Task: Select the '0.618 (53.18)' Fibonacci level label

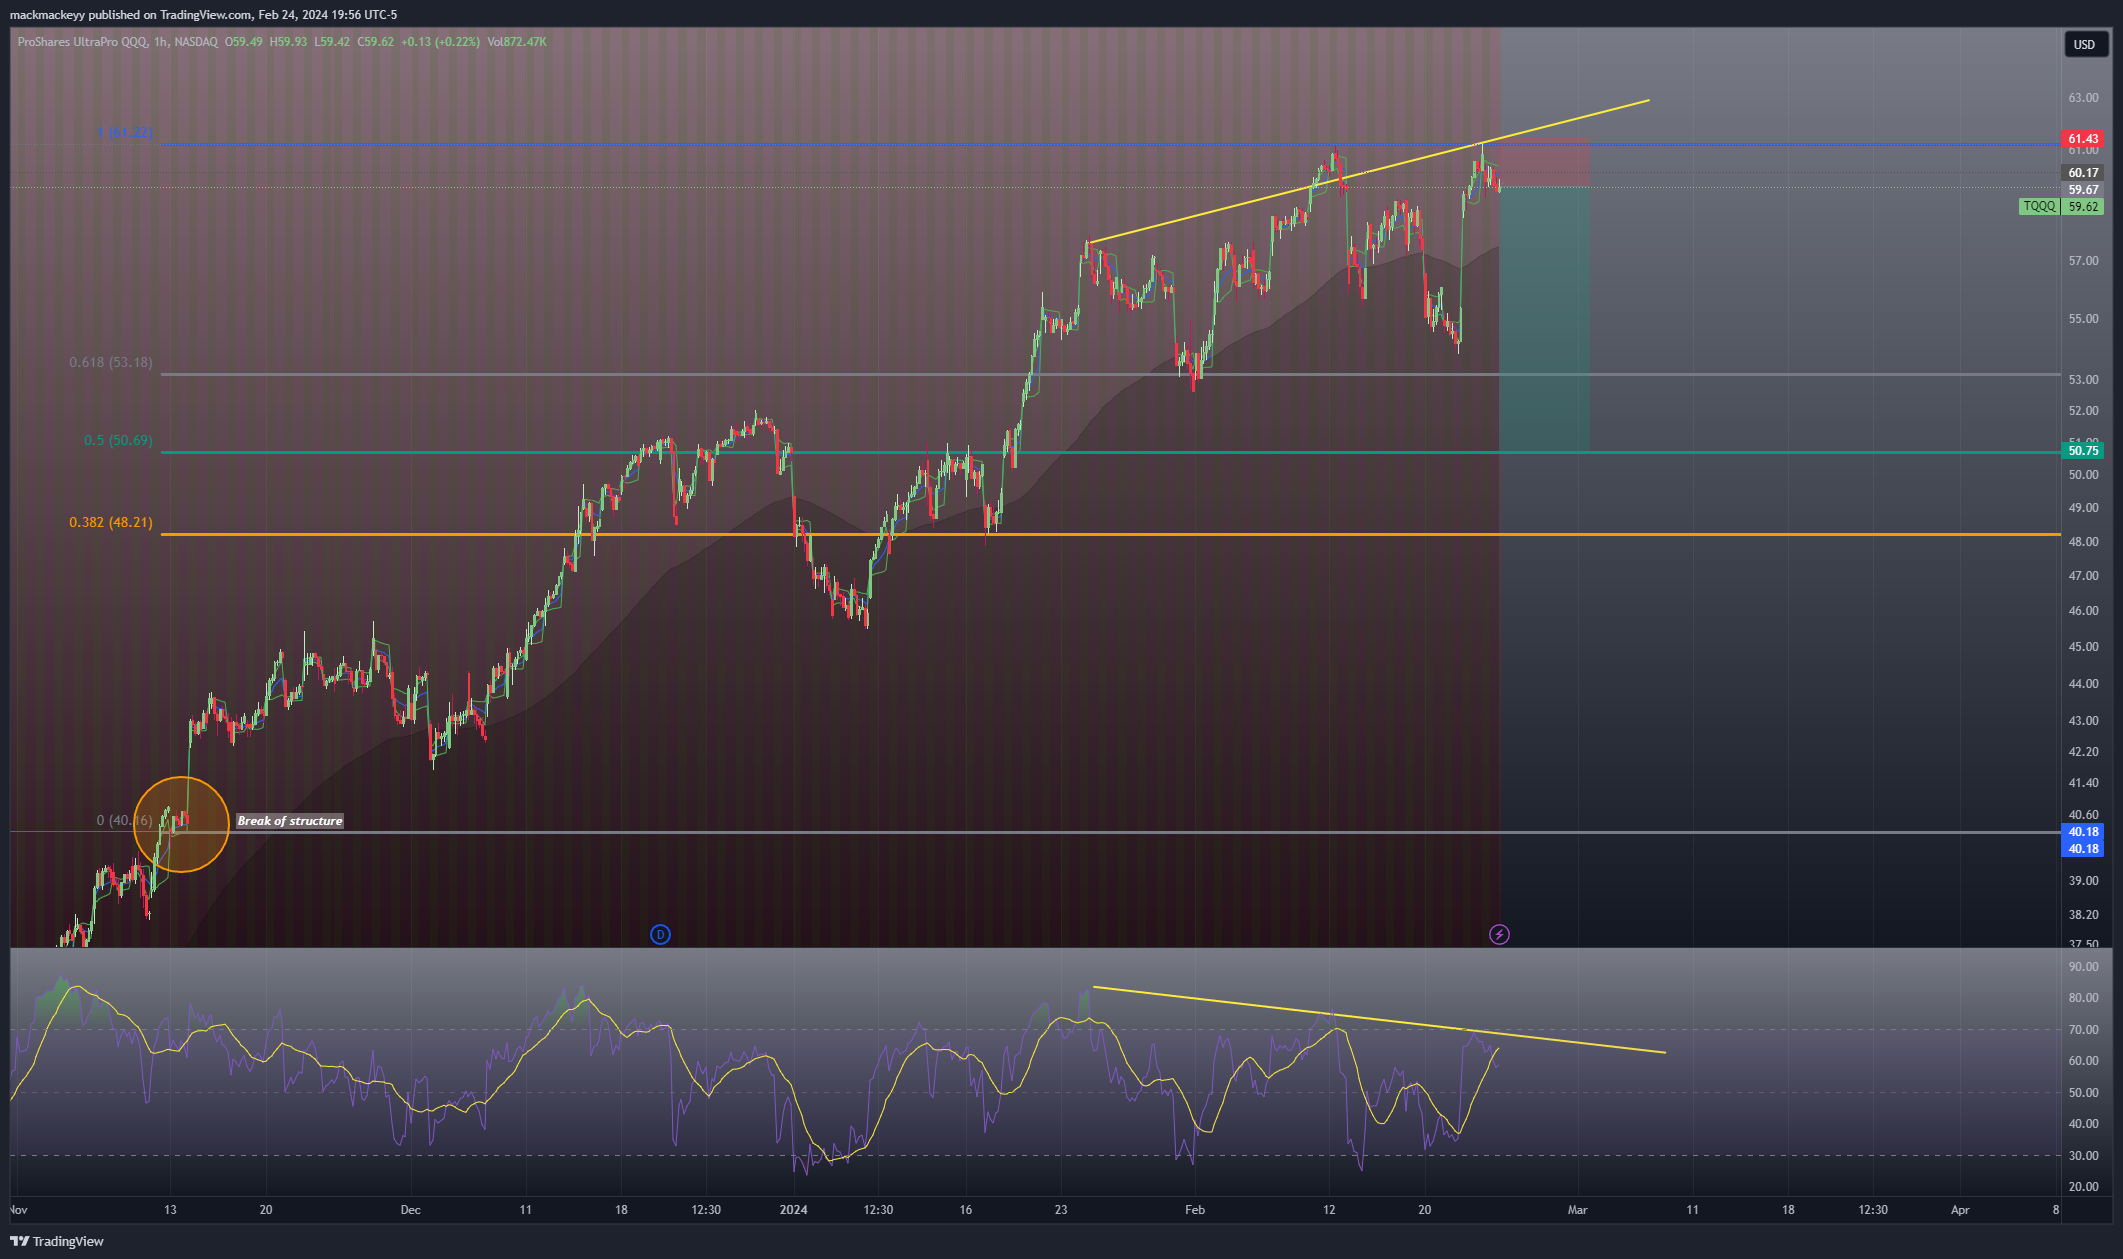Action: pos(111,362)
